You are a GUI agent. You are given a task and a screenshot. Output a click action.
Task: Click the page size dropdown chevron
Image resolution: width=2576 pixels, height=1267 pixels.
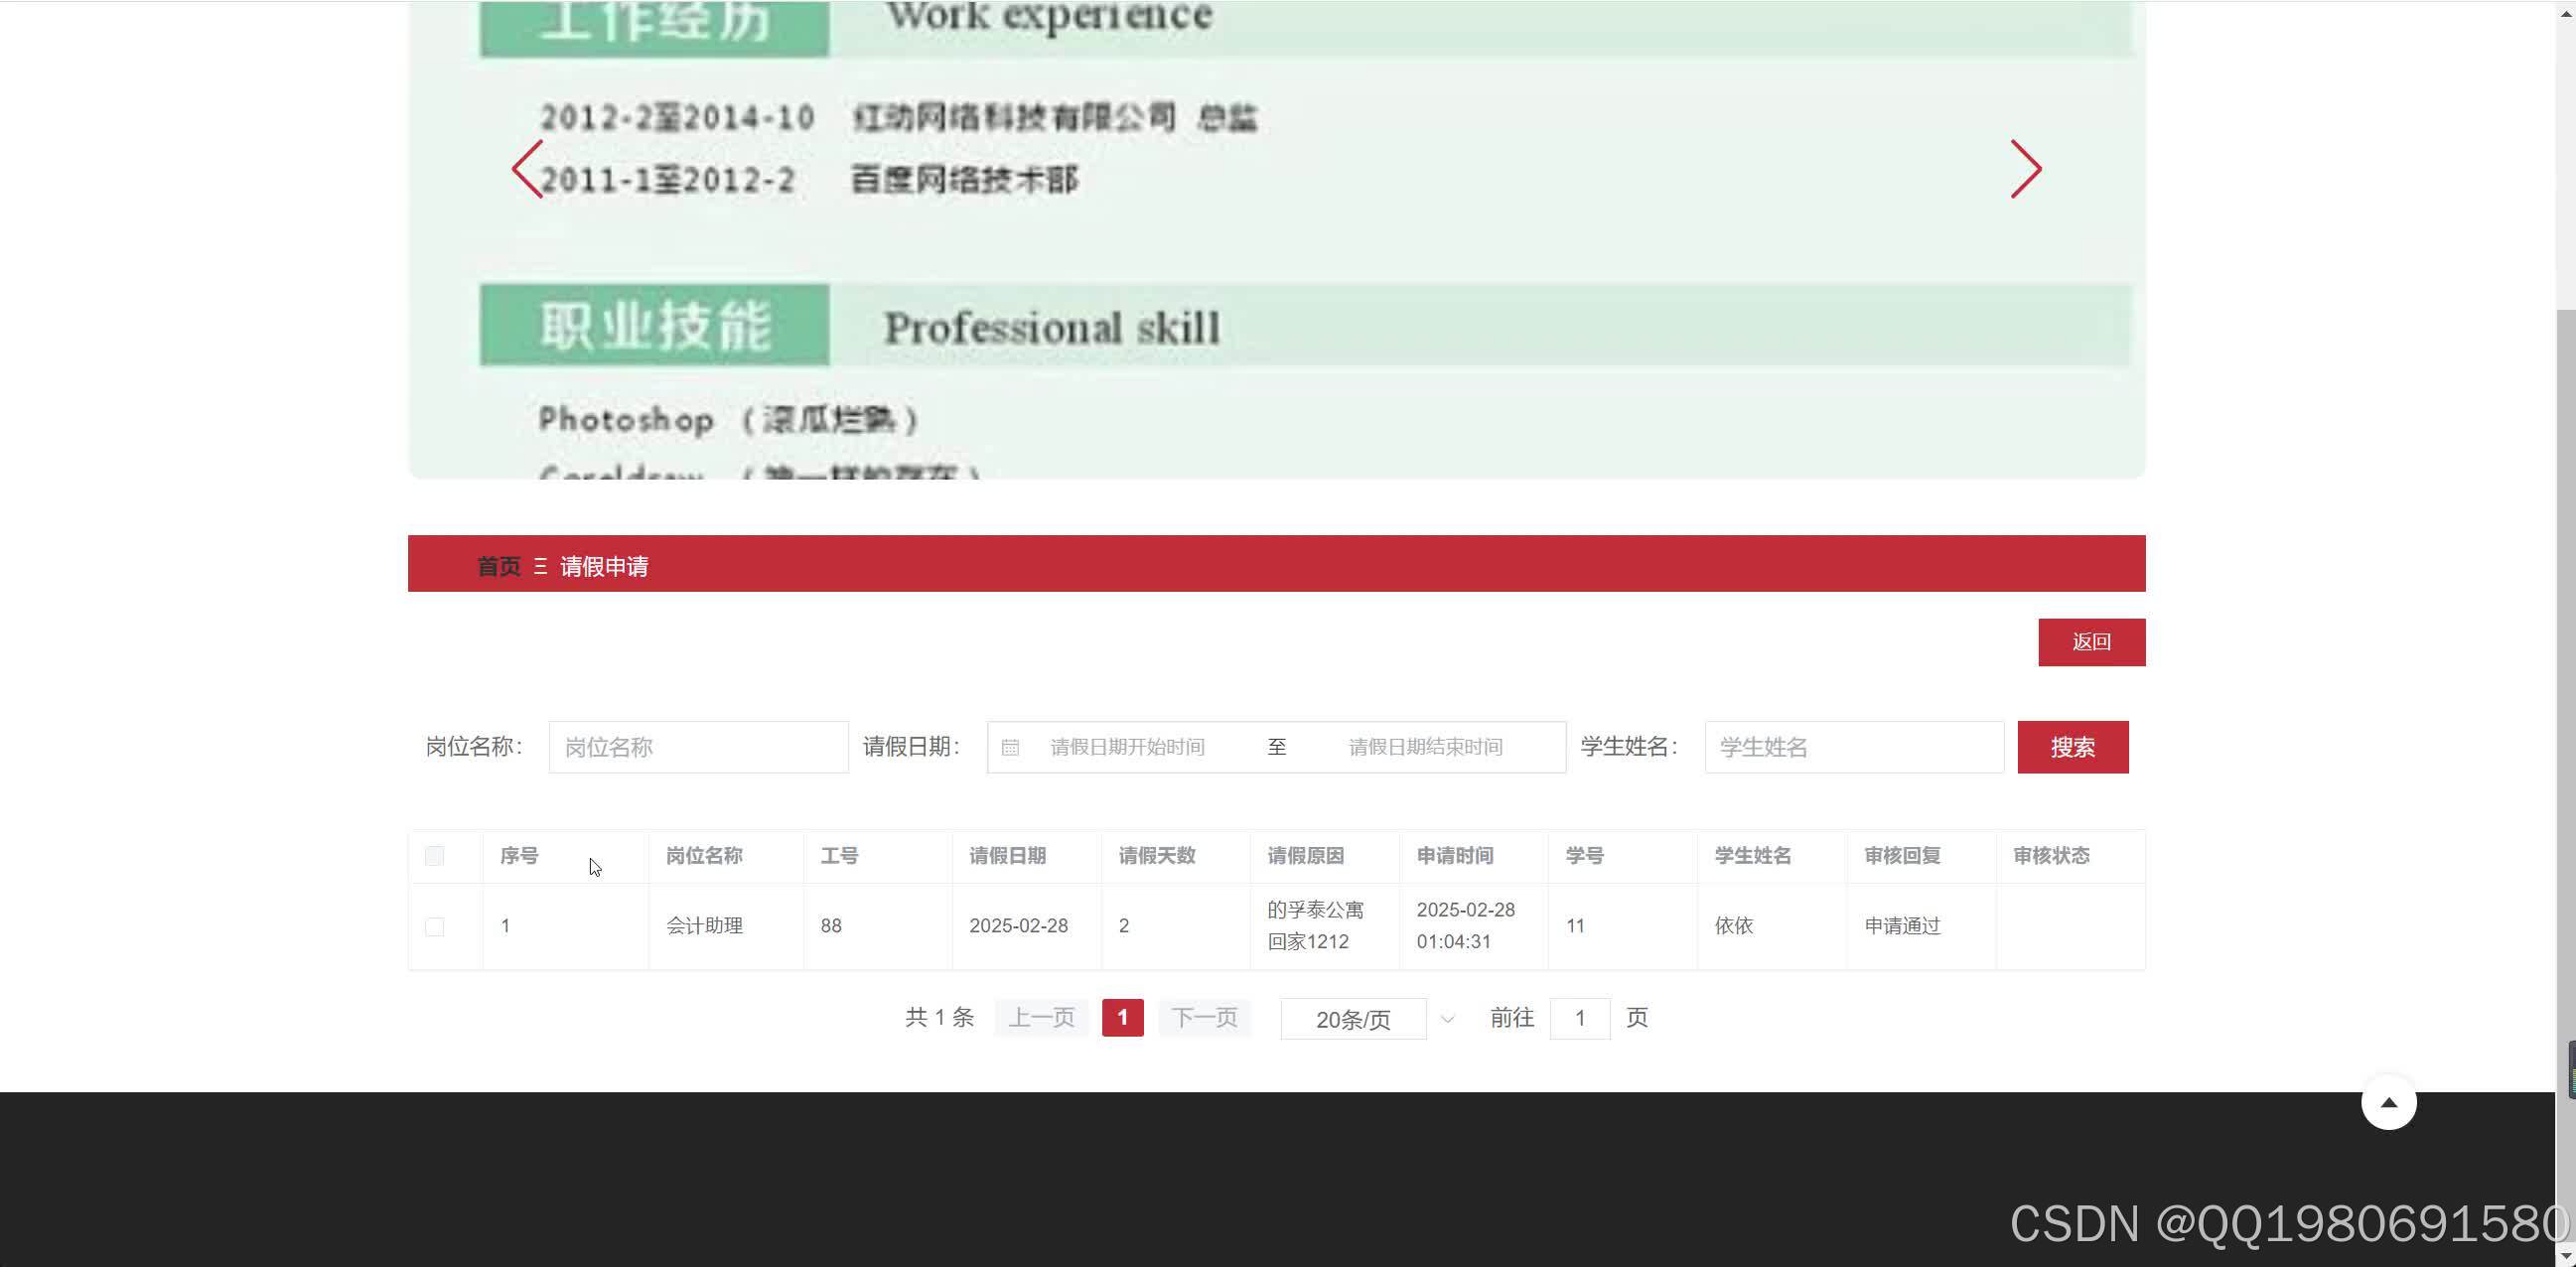tap(1447, 1019)
